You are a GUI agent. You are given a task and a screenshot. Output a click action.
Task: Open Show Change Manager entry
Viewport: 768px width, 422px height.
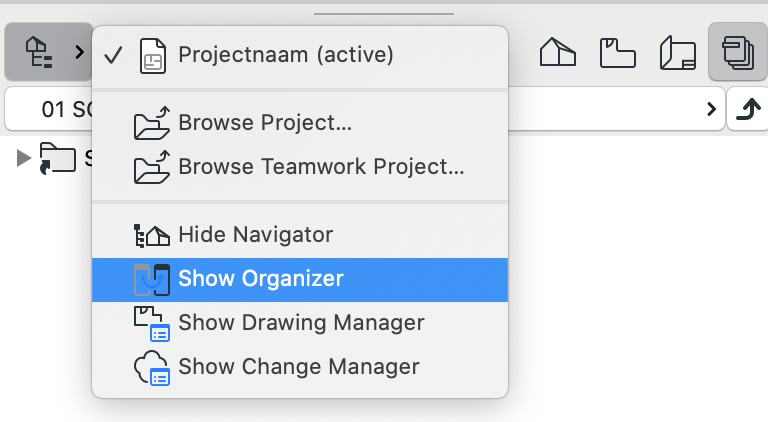pos(300,367)
